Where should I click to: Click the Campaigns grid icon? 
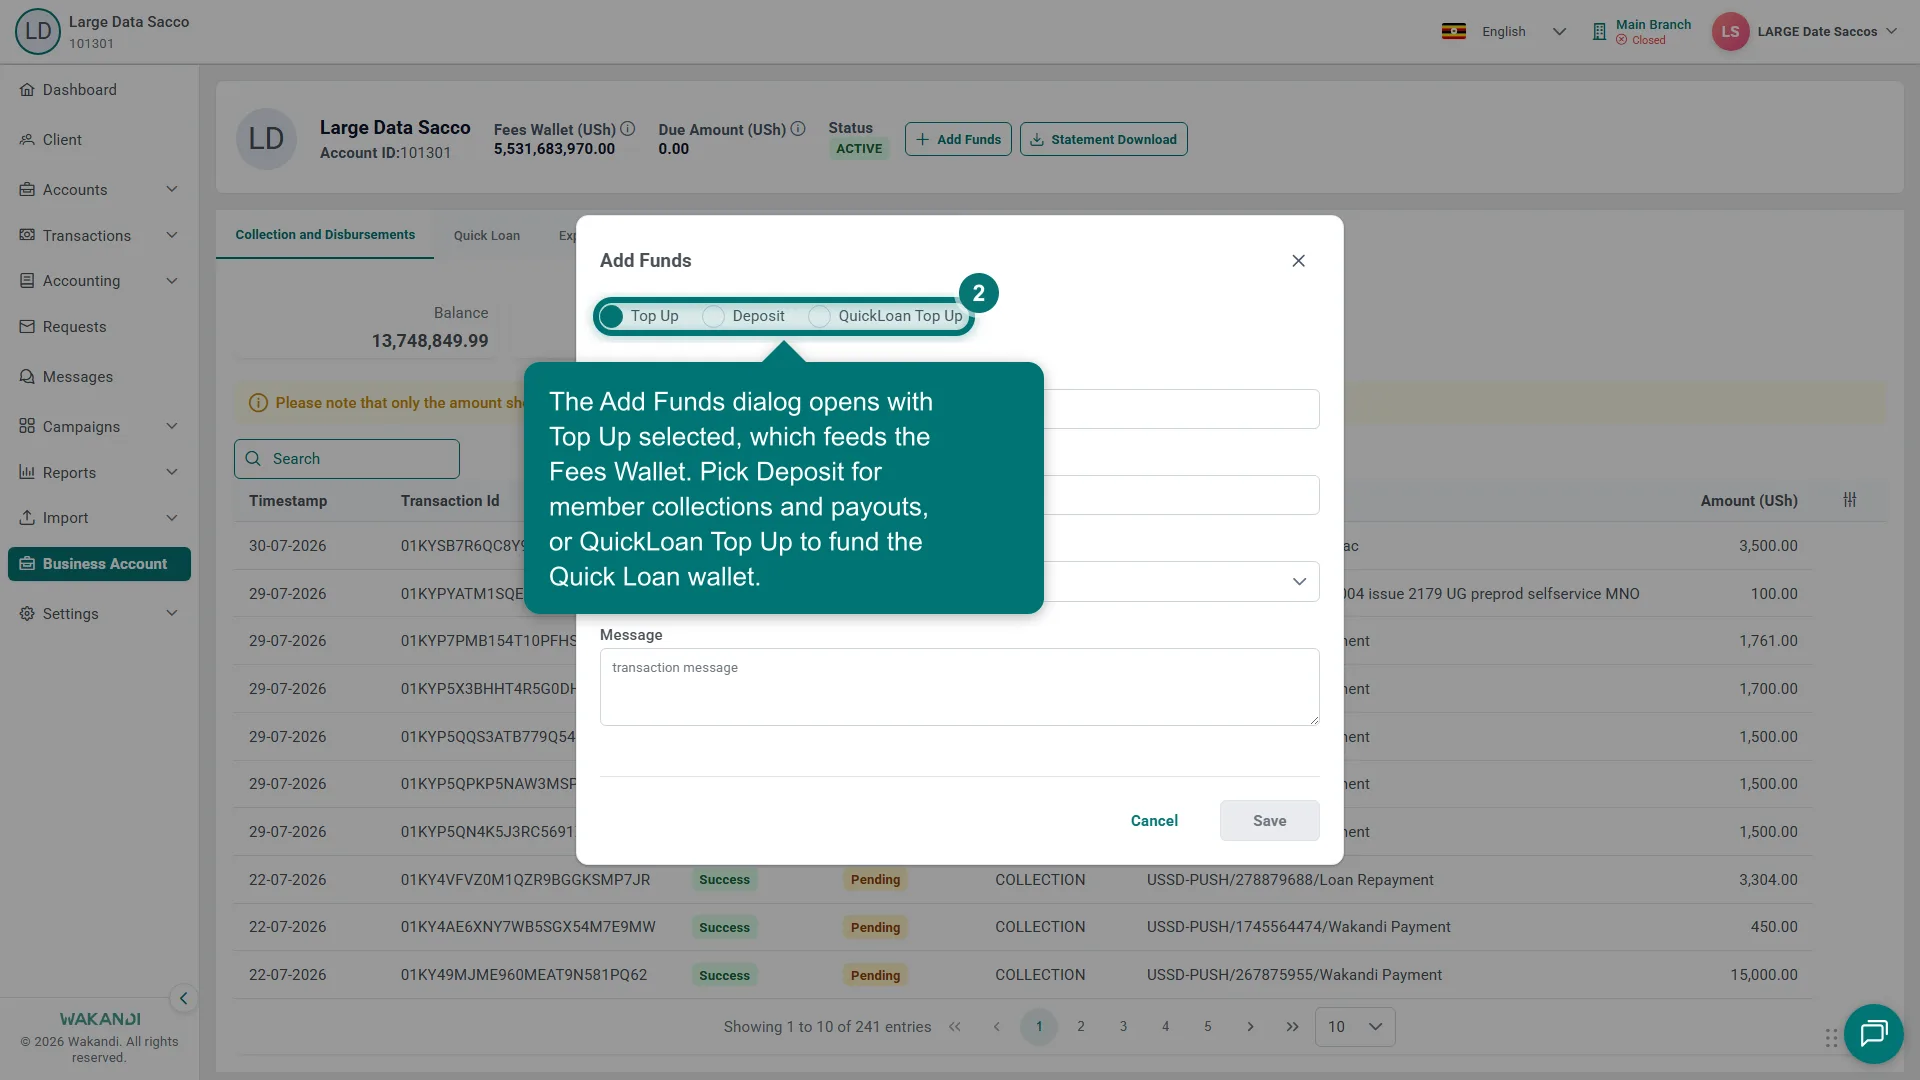(x=27, y=427)
